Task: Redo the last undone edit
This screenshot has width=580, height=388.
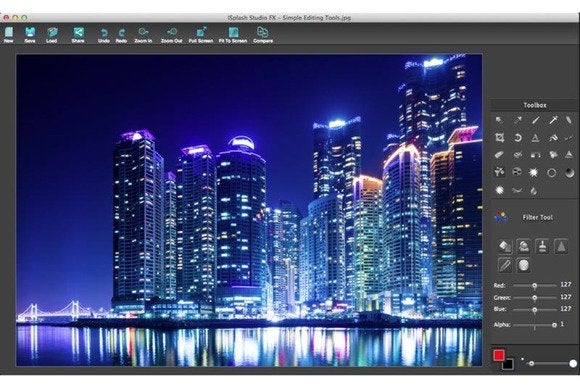Action: click(121, 36)
